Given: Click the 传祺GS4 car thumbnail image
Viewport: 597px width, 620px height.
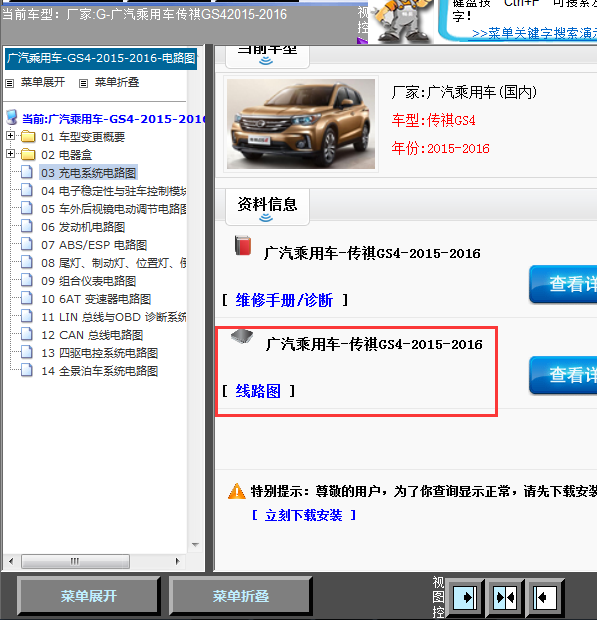Looking at the screenshot, I should click(301, 124).
